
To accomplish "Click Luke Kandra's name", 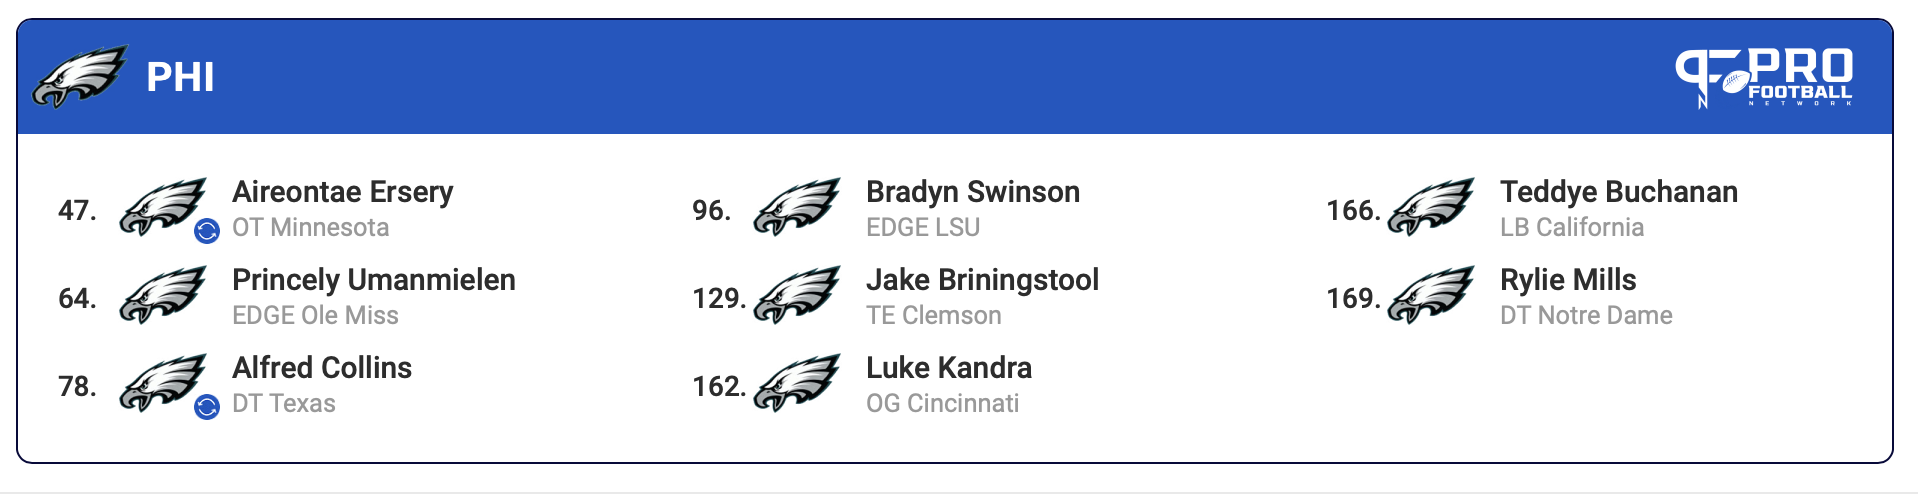I will click(949, 368).
